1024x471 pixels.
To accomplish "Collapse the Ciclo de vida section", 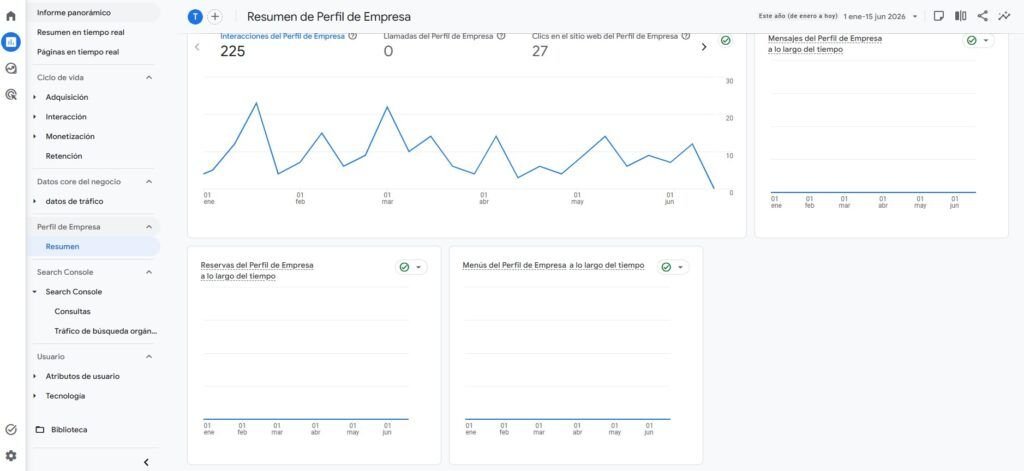I will 149,78.
